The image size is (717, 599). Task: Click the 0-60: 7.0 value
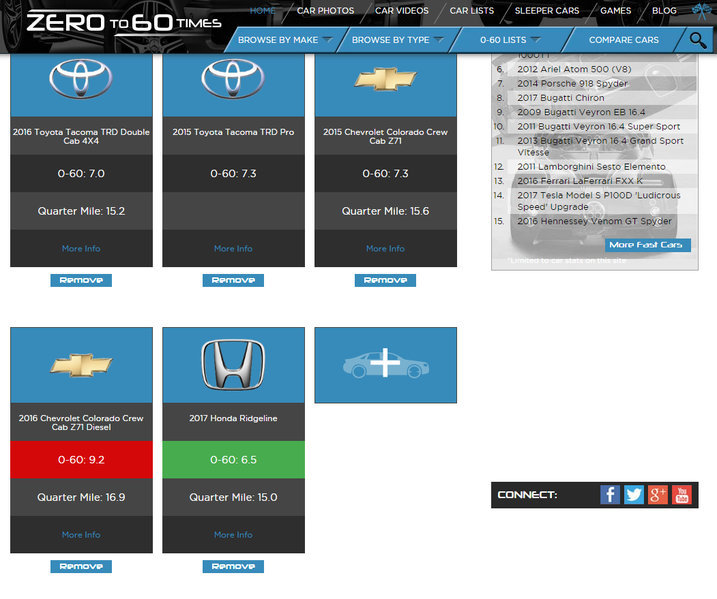(81, 174)
